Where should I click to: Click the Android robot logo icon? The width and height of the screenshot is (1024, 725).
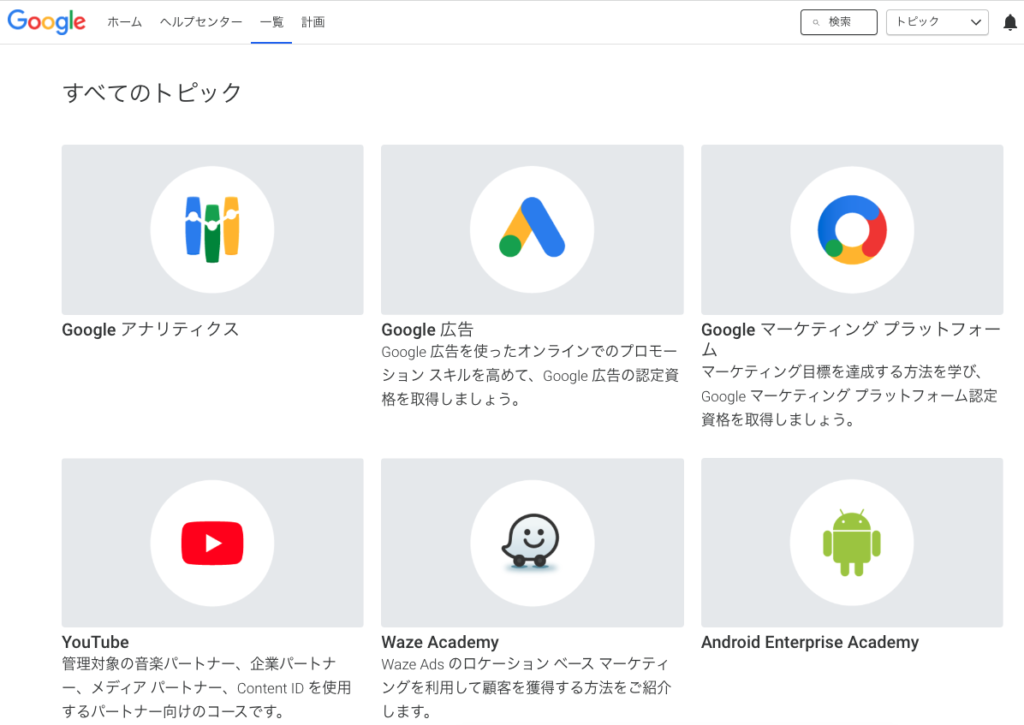852,543
